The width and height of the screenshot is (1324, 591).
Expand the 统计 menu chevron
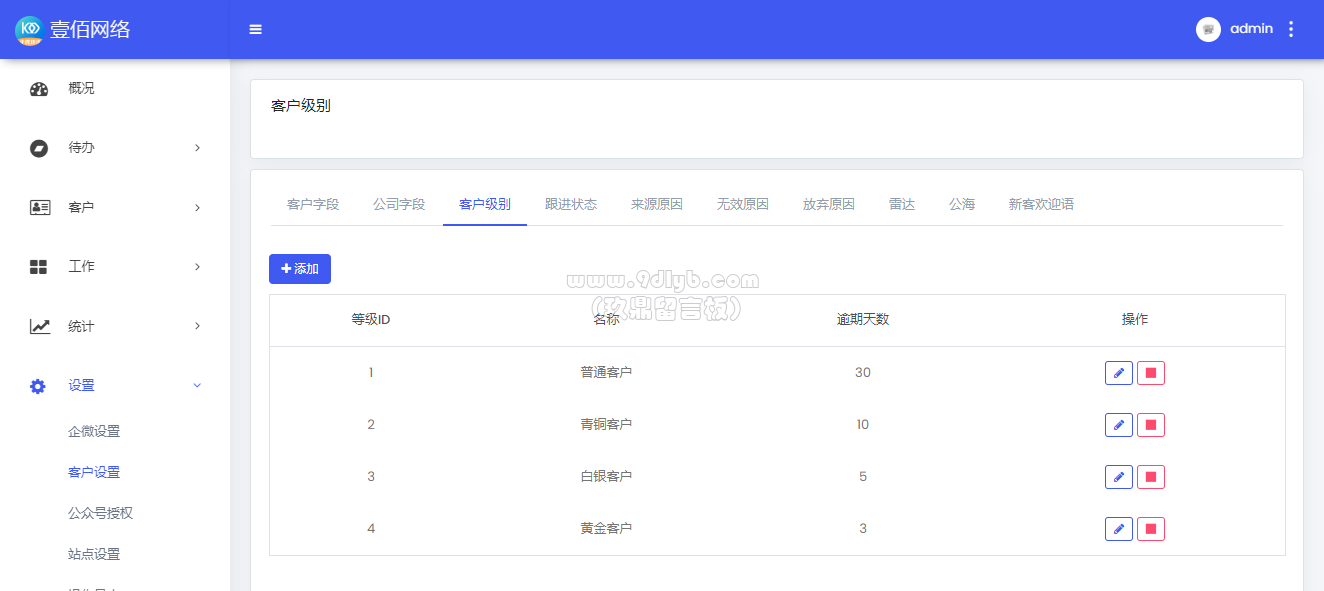197,326
